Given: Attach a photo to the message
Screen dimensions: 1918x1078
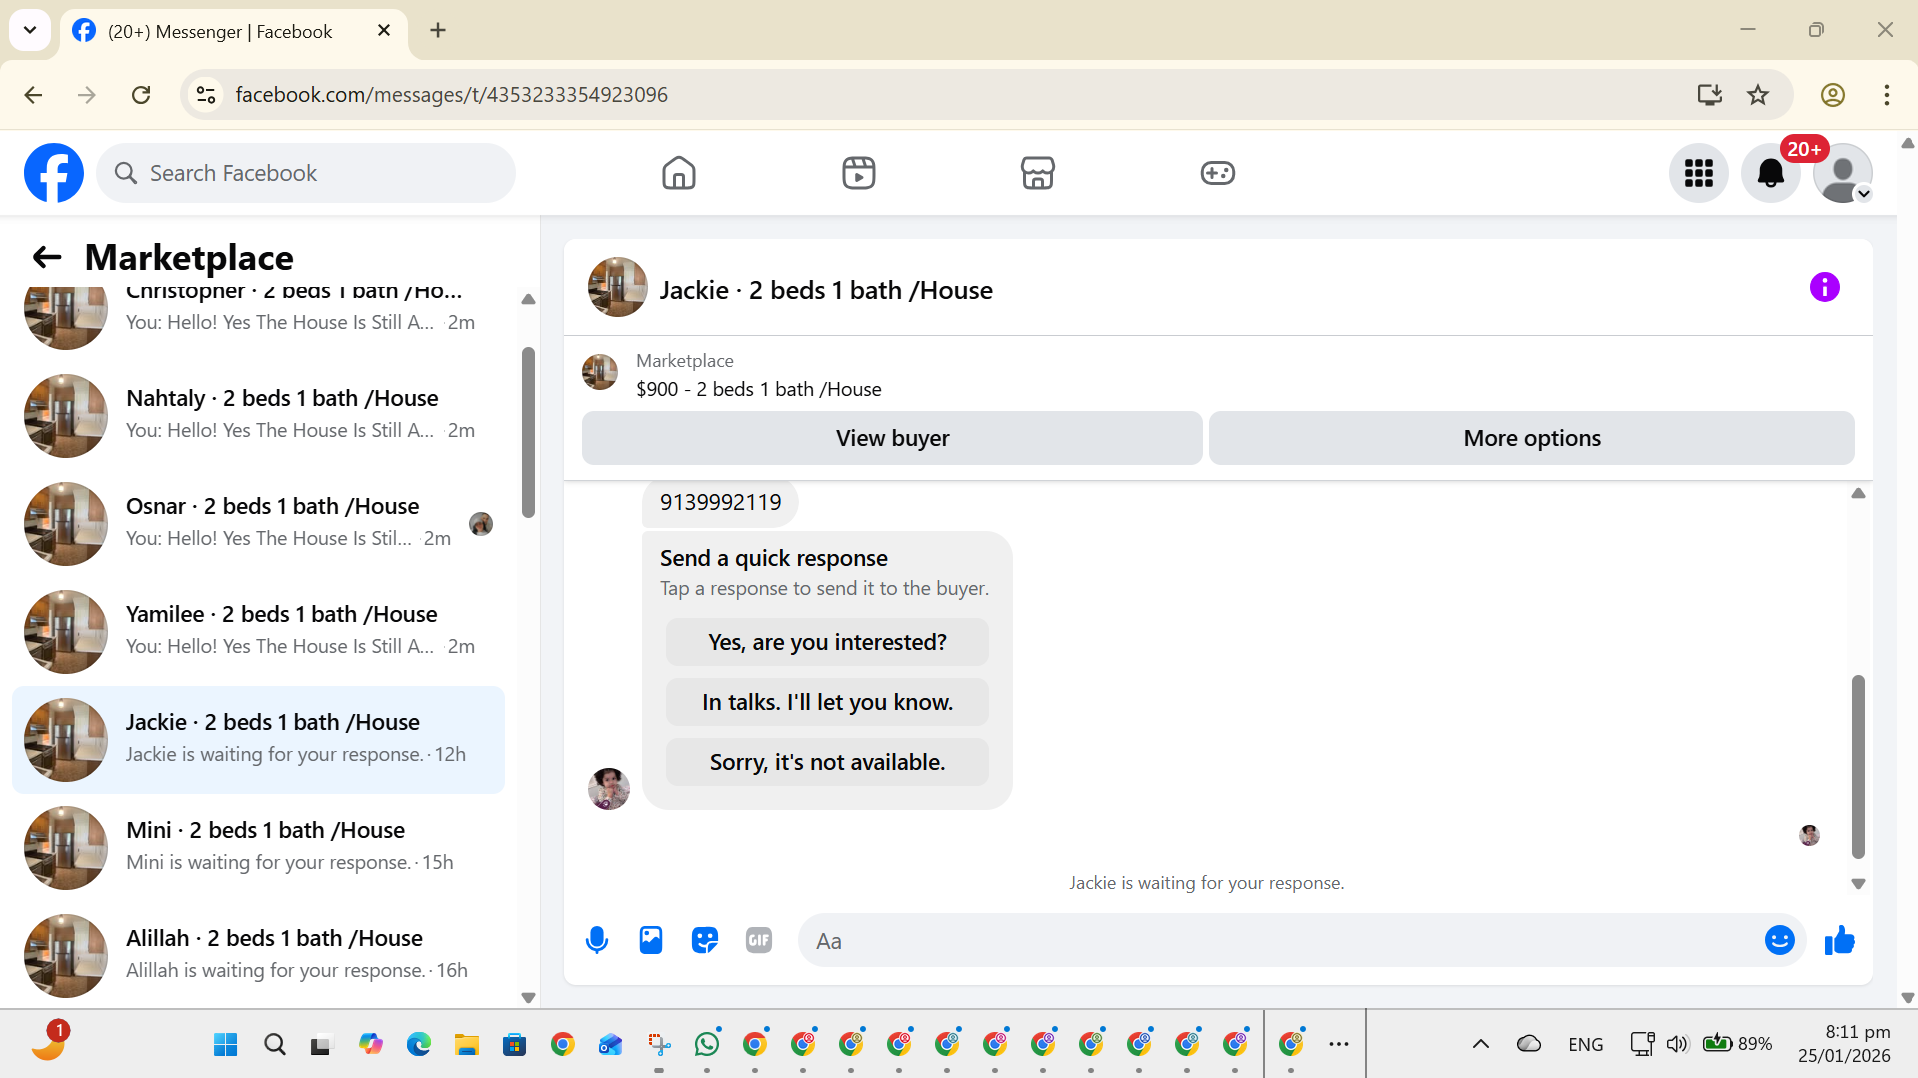Looking at the screenshot, I should (651, 940).
